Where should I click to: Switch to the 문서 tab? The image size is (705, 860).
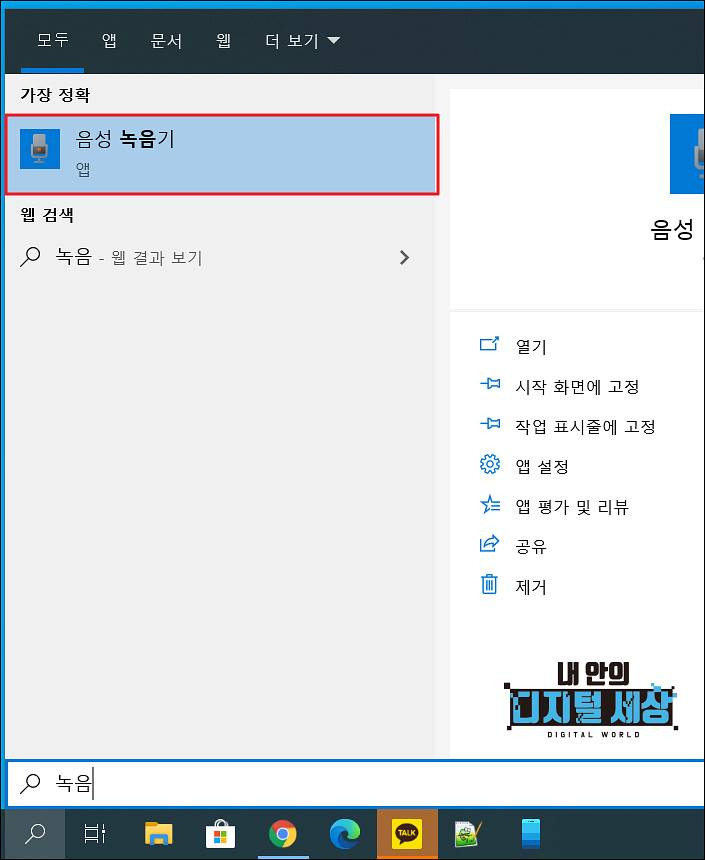[166, 41]
